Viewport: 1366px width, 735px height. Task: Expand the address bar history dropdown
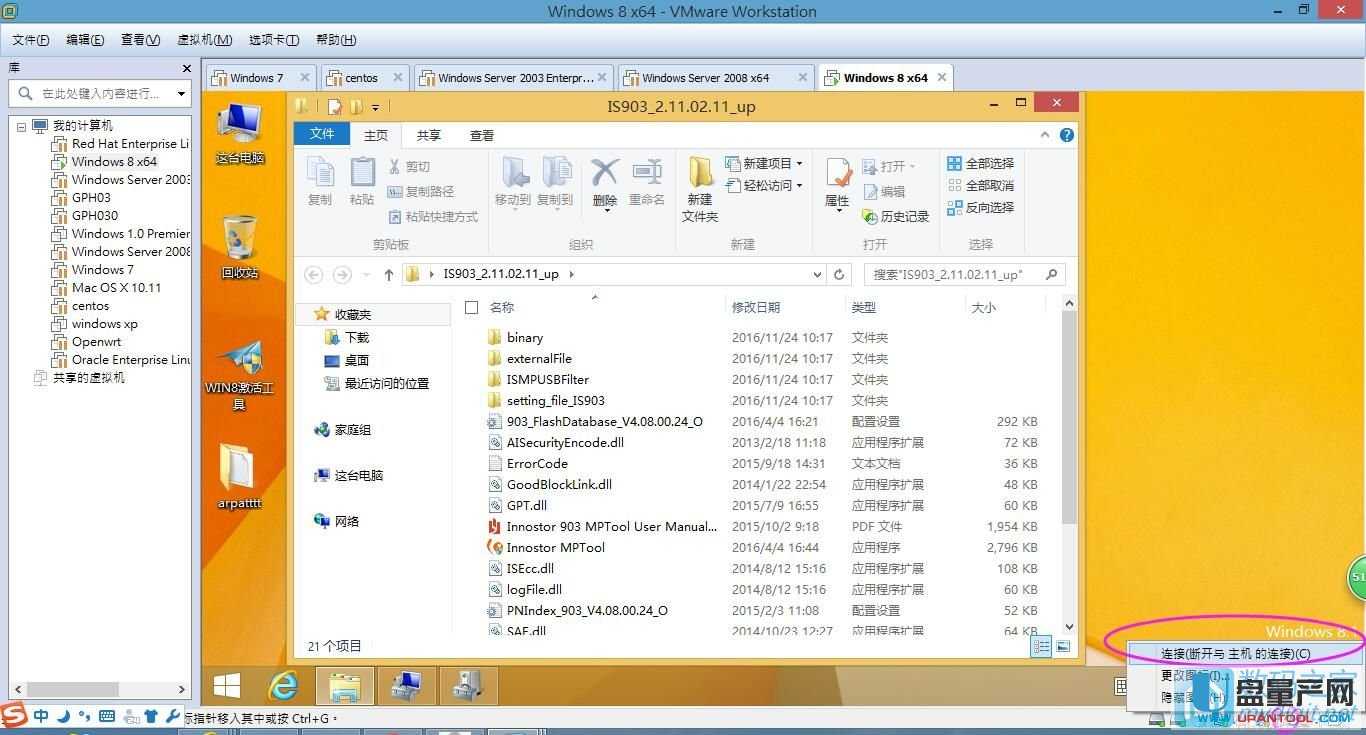[x=817, y=274]
